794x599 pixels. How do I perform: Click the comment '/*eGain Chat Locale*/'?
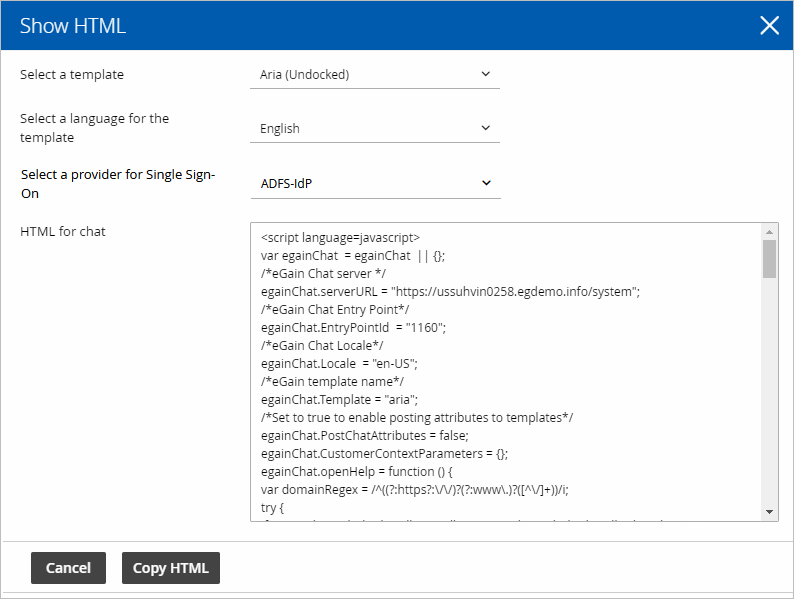tap(322, 345)
